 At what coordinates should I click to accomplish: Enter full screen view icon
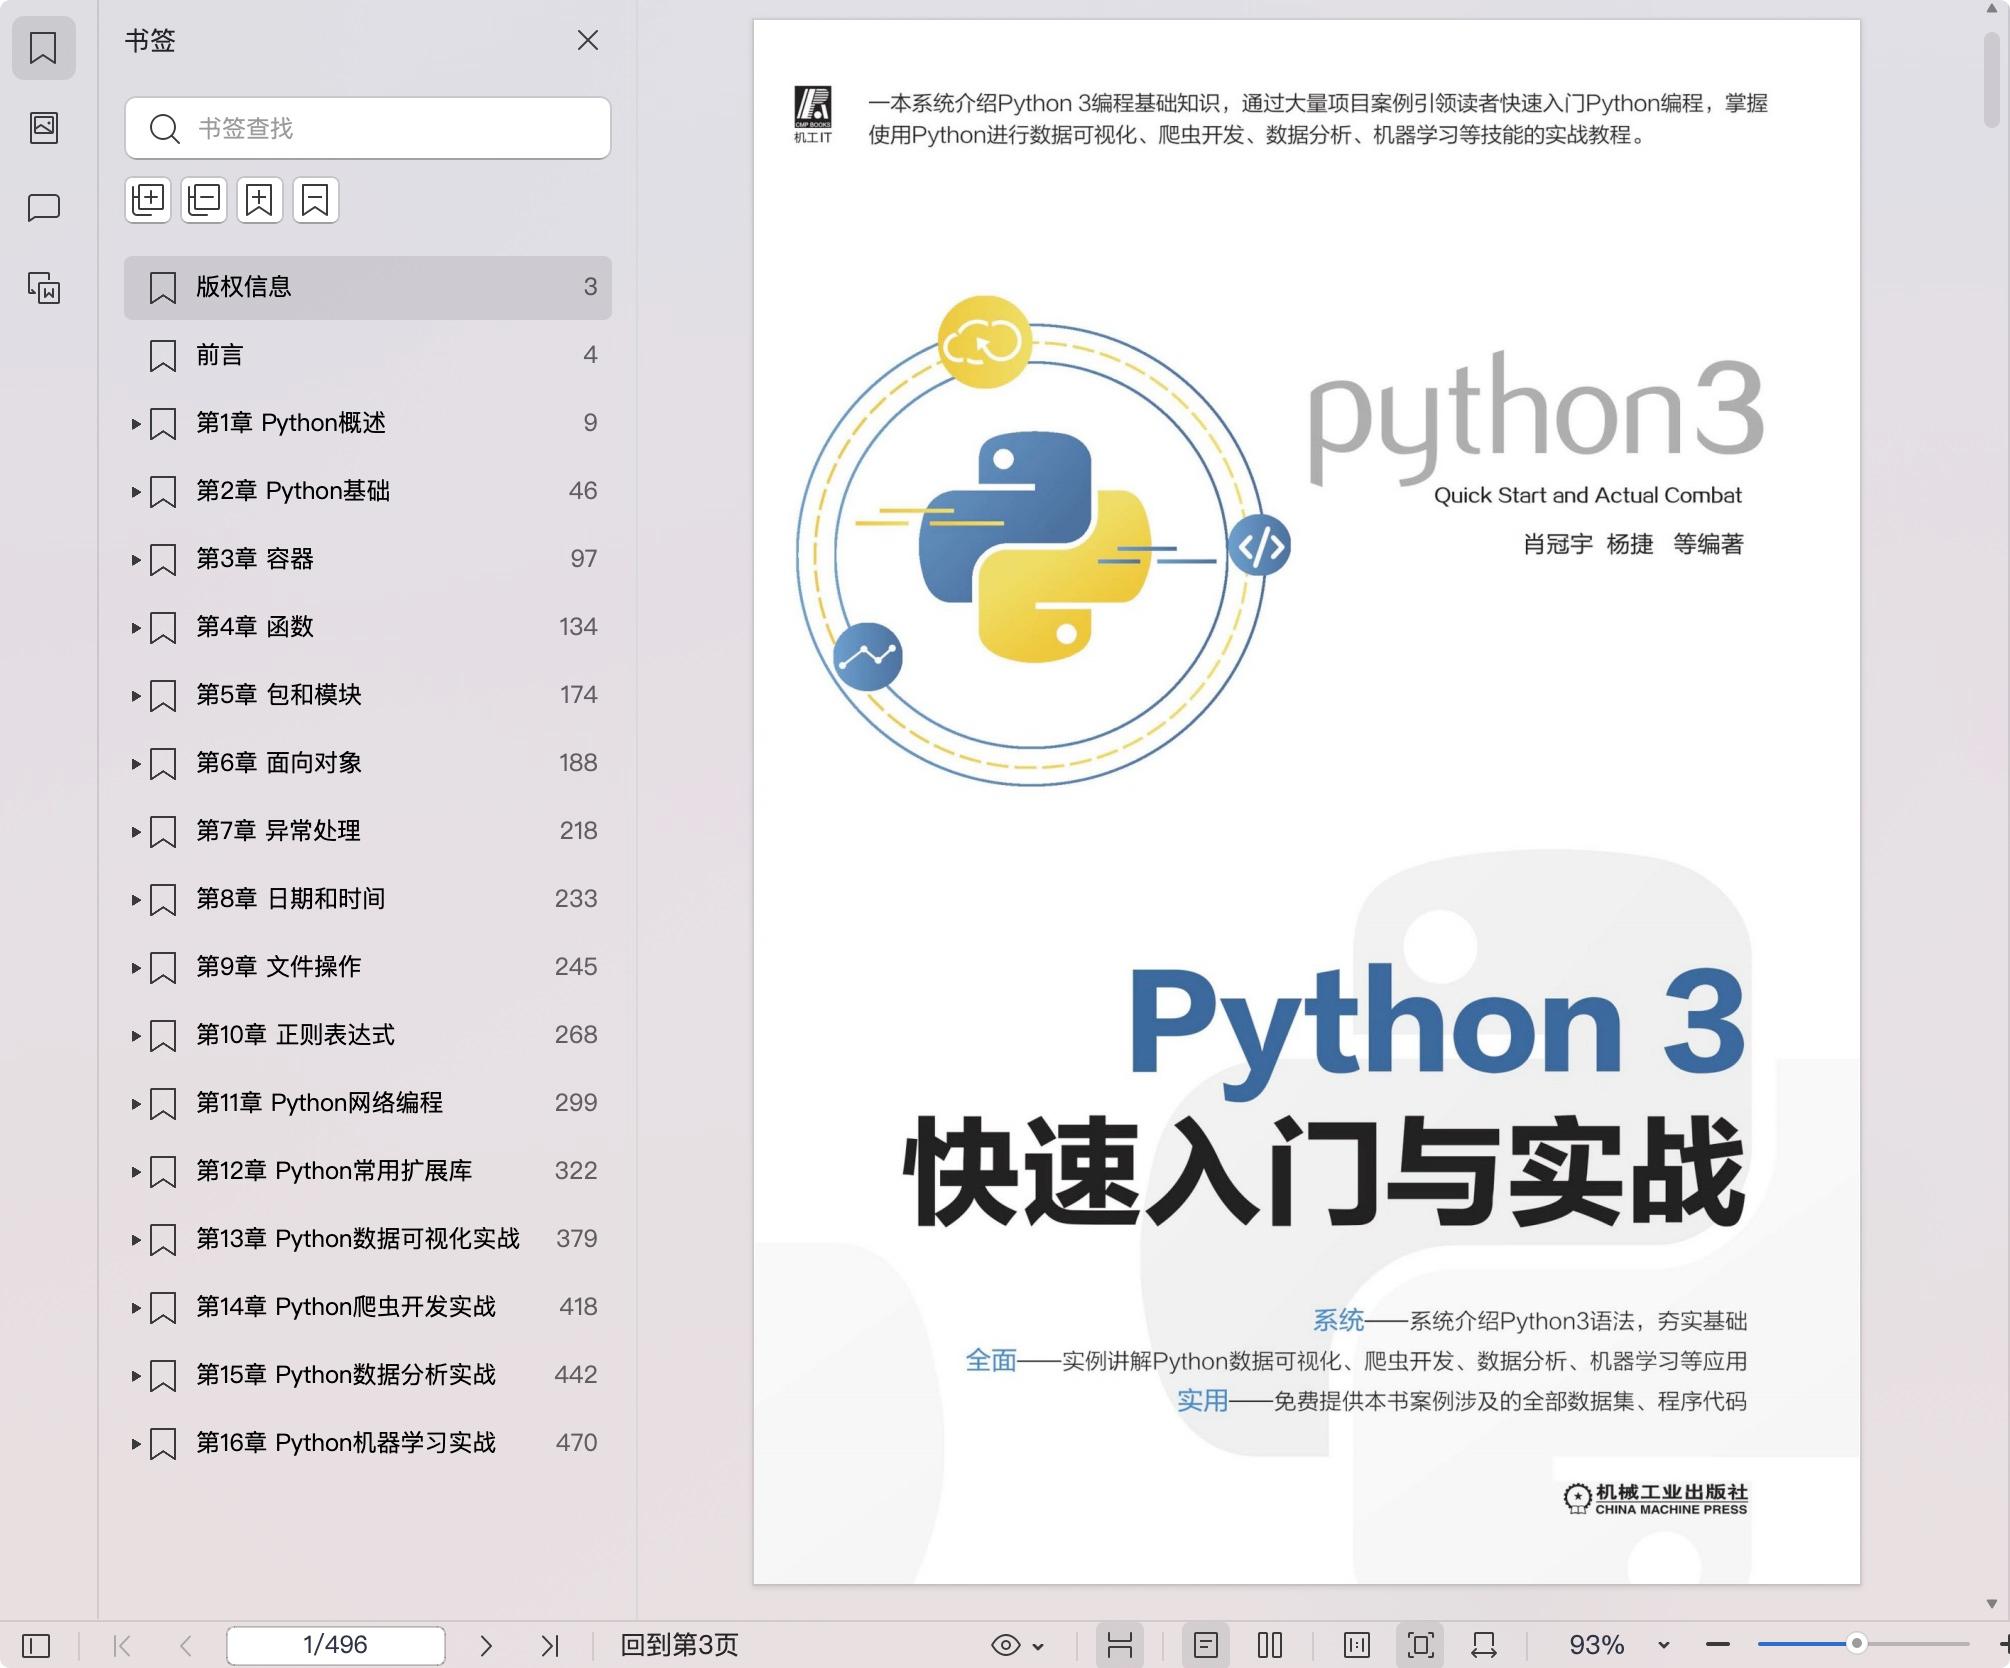pos(1421,1645)
